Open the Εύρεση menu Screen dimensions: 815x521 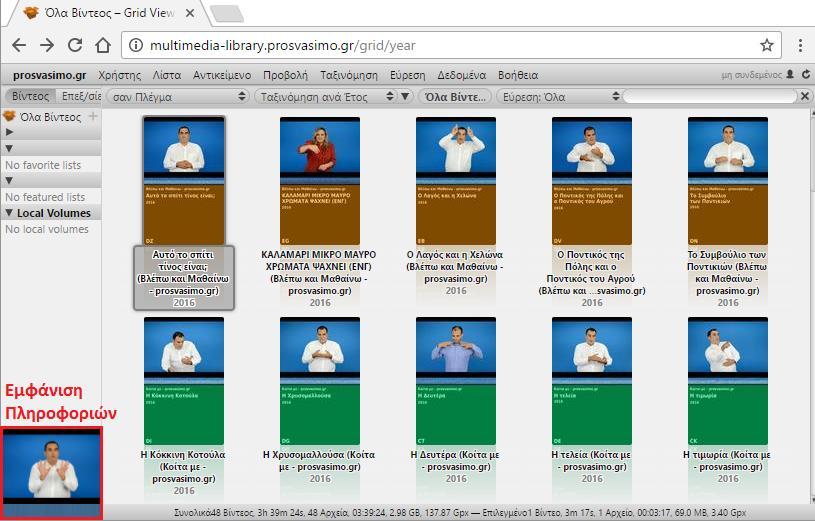[x=408, y=75]
